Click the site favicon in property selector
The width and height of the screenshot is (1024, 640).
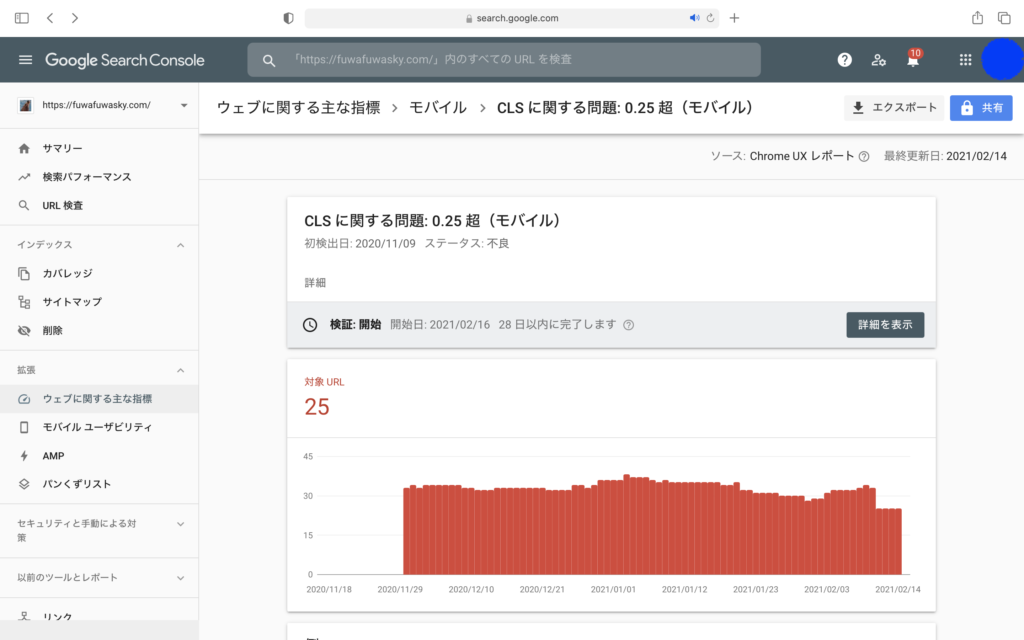pyautogui.click(x=25, y=105)
